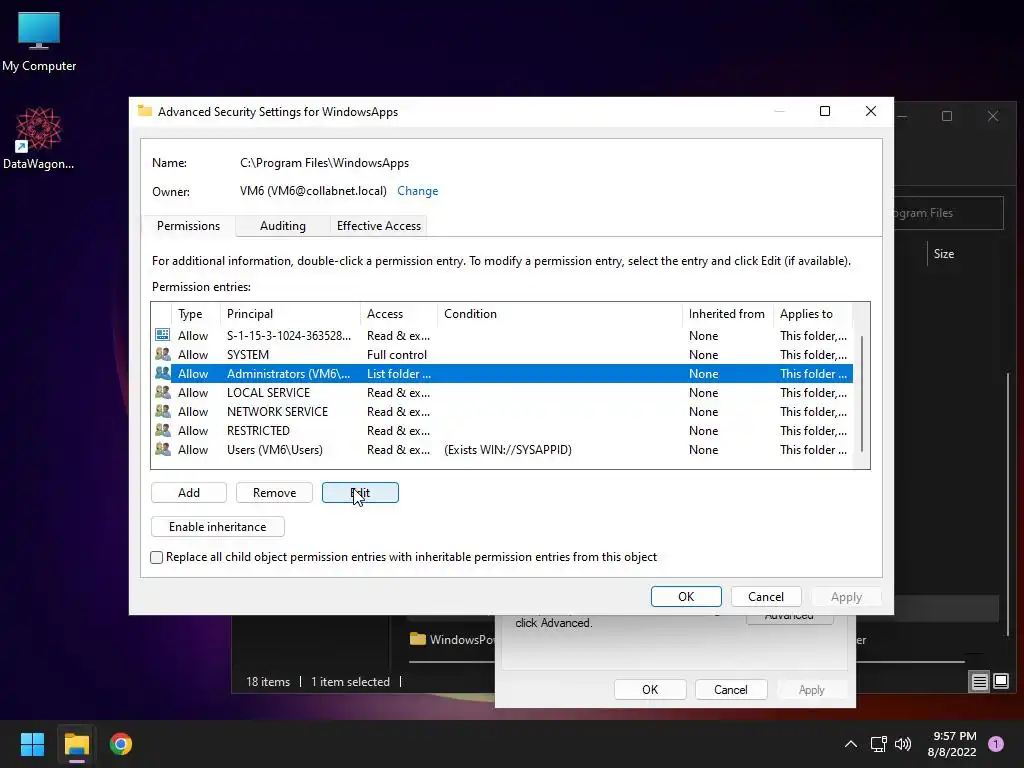This screenshot has height=768, width=1024.
Task: Toggle Replace all child object permission entries checkbox
Action: (156, 557)
